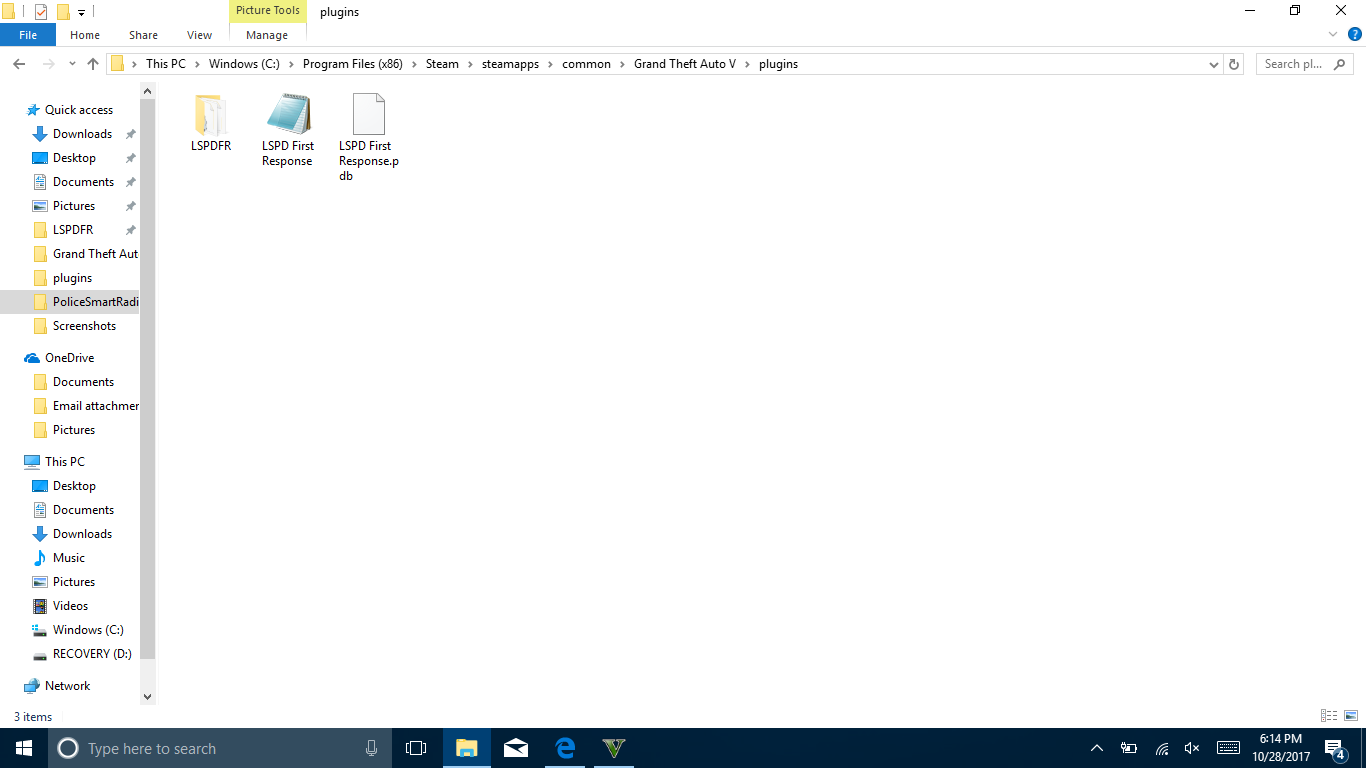1366x768 pixels.
Task: Select Network in navigation pane
Action: tap(67, 686)
